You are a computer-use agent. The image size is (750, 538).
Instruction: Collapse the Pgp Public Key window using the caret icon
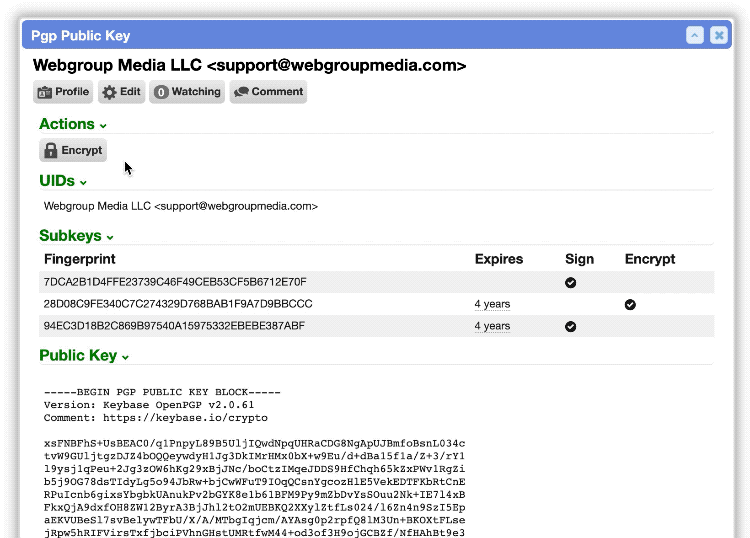click(695, 35)
